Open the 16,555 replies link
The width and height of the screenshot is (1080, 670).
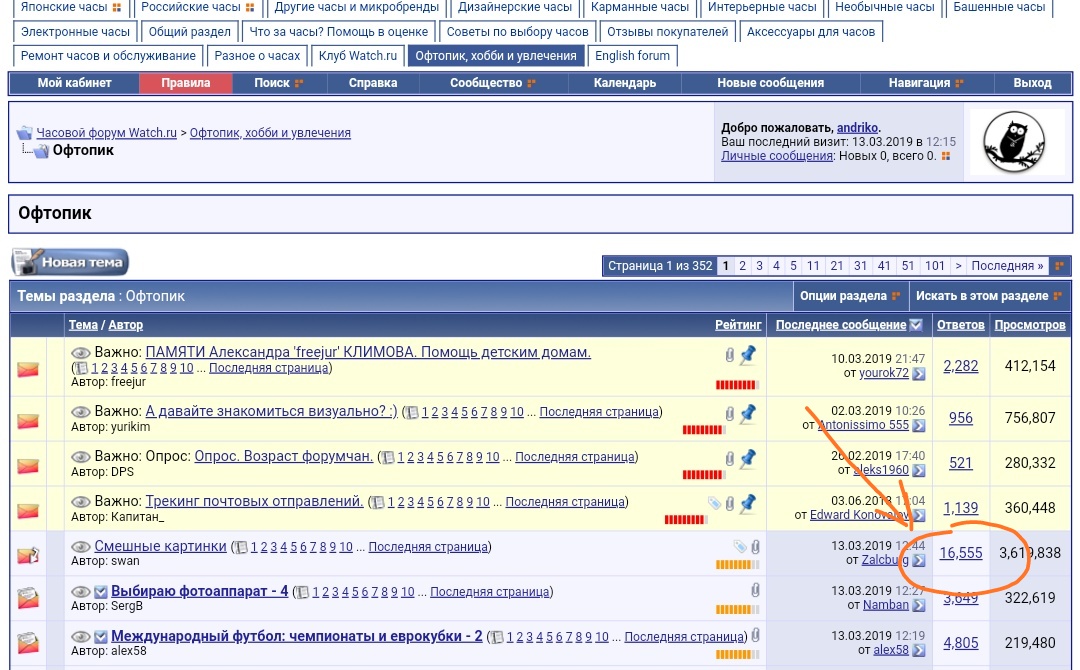(960, 553)
